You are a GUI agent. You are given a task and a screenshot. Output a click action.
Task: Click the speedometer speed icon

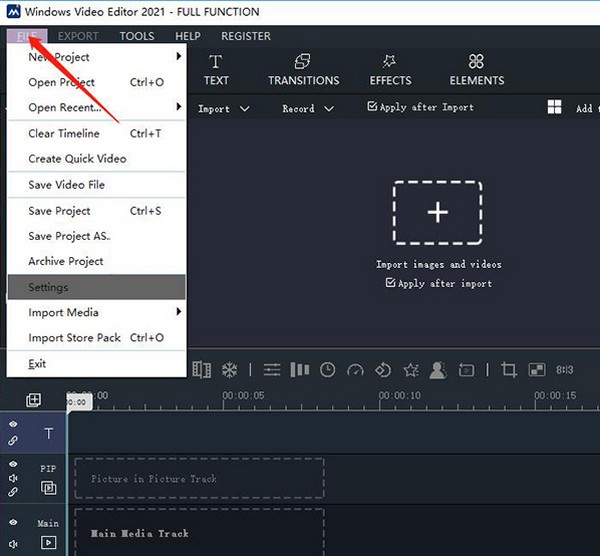coord(355,370)
